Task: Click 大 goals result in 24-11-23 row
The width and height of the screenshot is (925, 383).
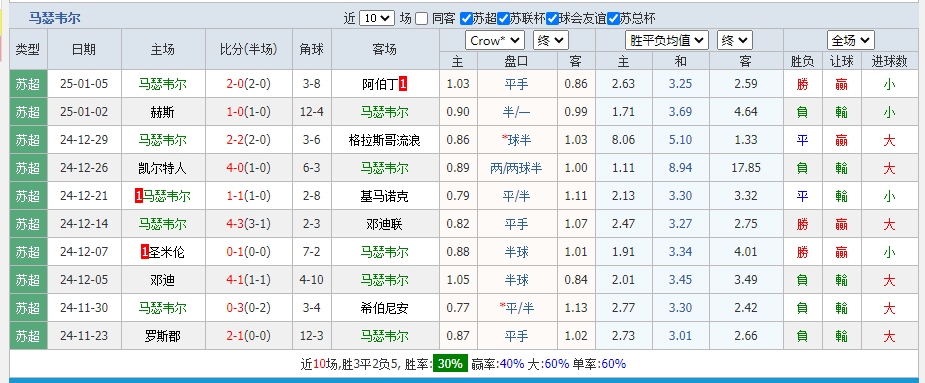Action: (889, 336)
